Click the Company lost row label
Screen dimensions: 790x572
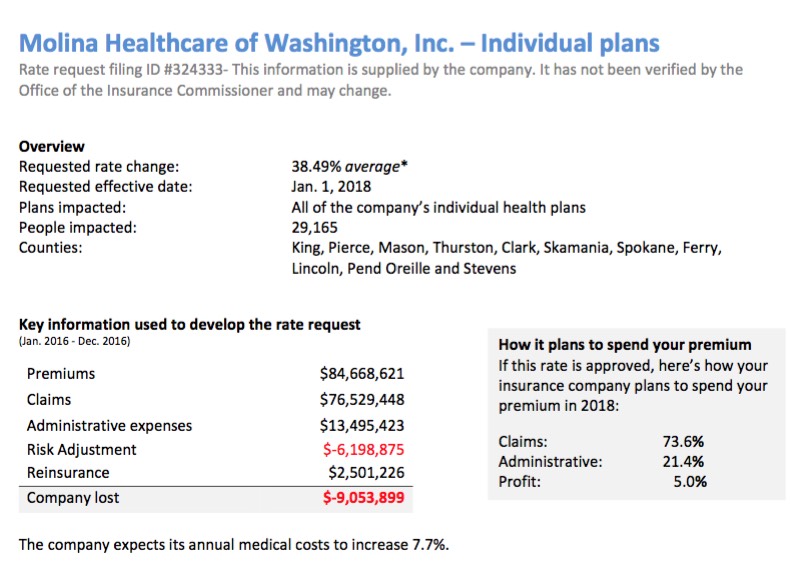(76, 497)
